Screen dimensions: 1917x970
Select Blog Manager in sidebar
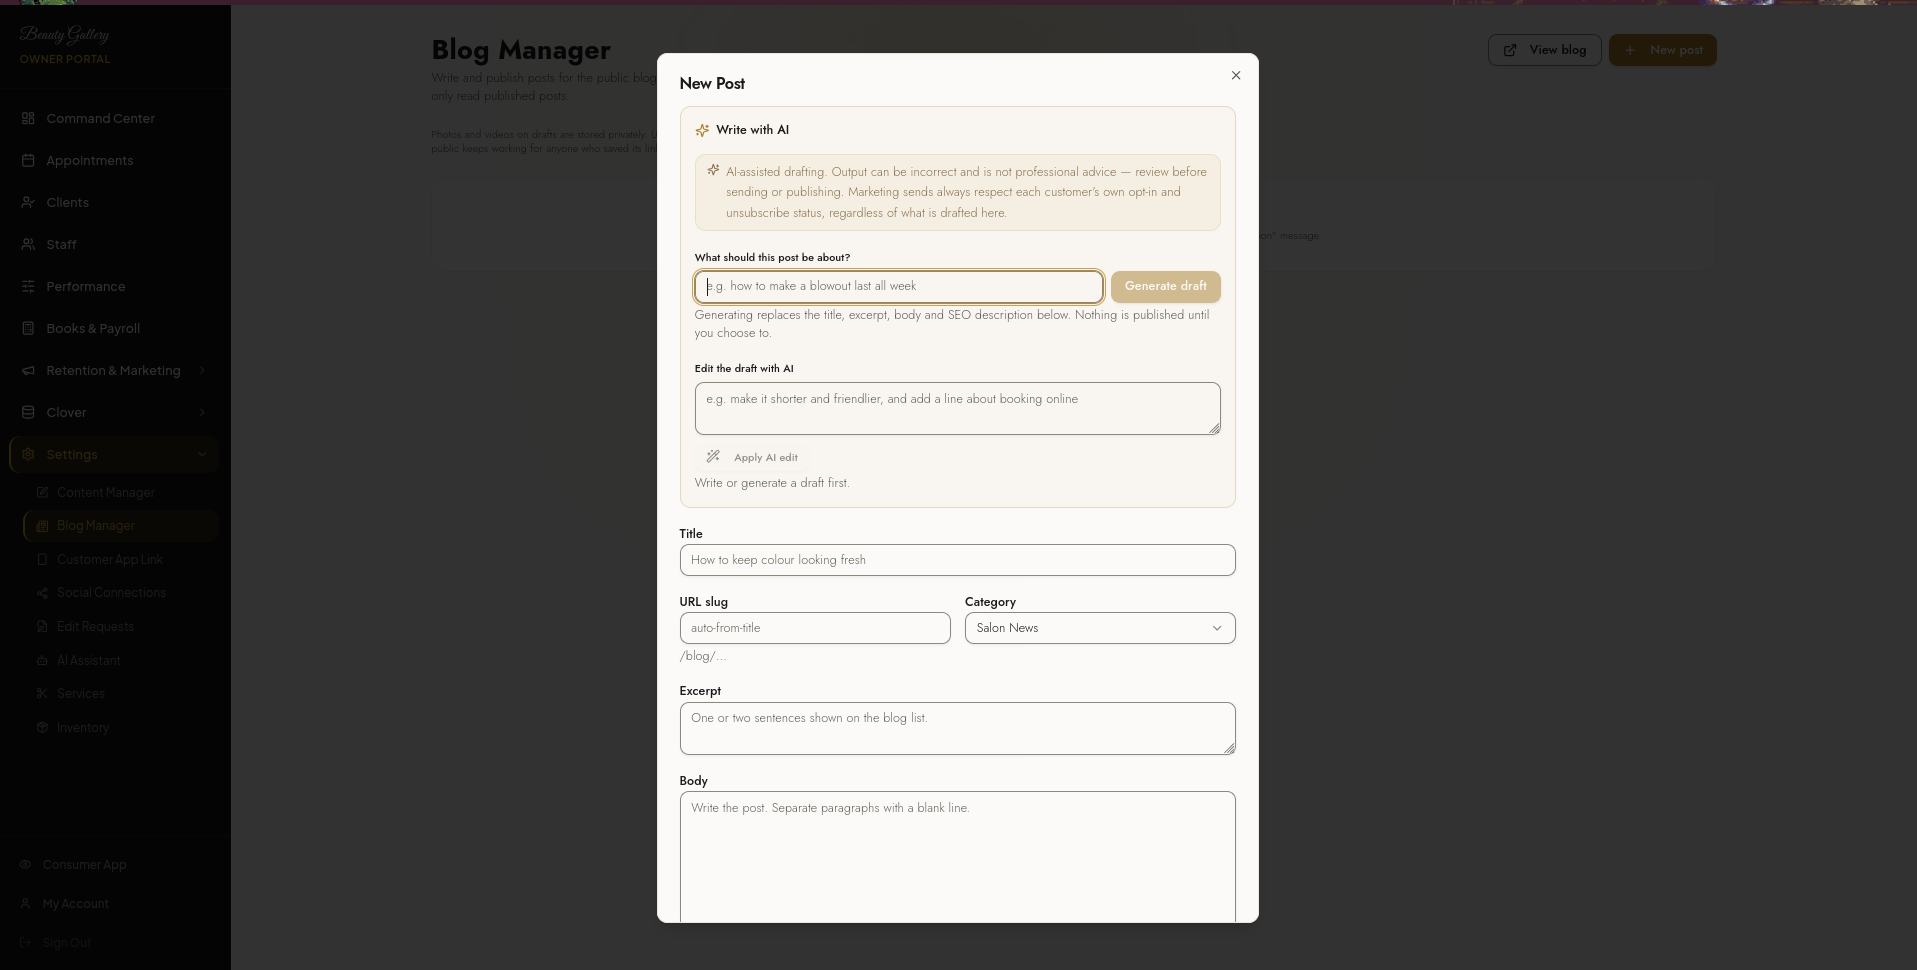click(x=120, y=525)
